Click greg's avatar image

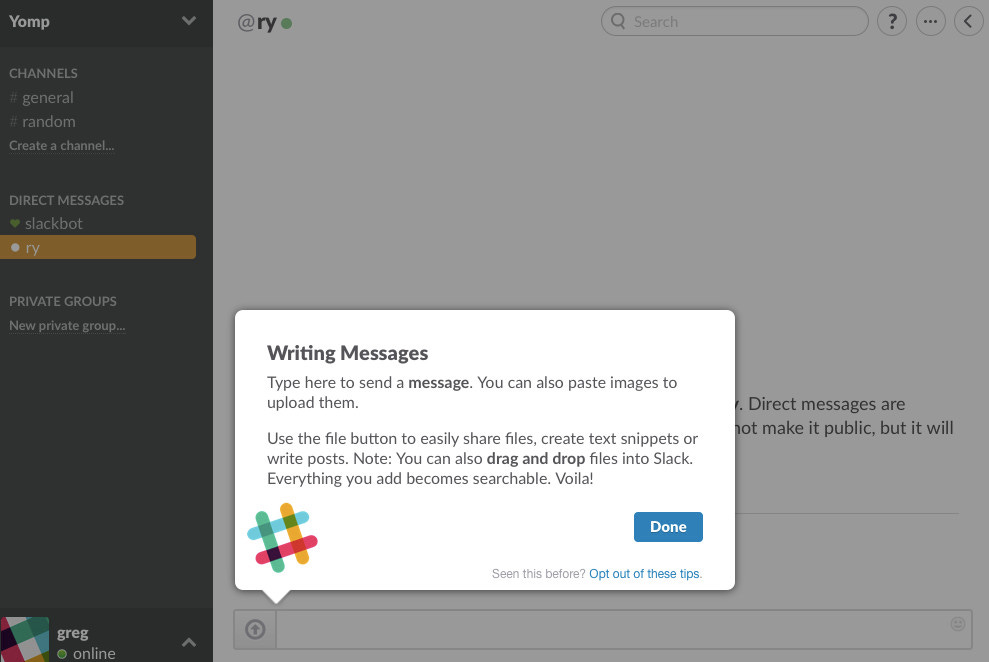[x=25, y=639]
